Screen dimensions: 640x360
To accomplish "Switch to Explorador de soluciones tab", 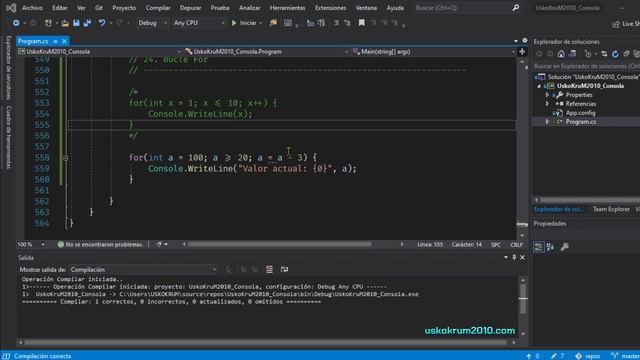I will (x=559, y=209).
